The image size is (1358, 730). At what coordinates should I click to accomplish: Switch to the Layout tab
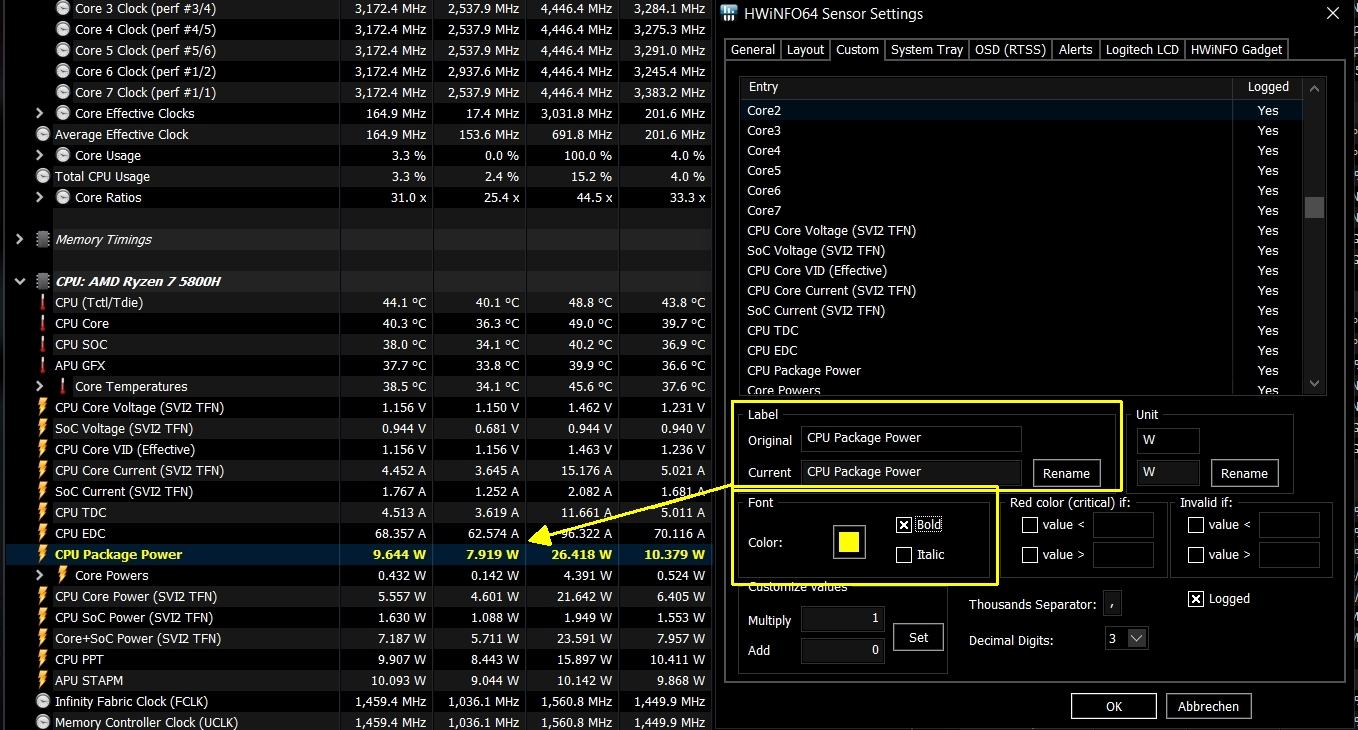(x=805, y=50)
